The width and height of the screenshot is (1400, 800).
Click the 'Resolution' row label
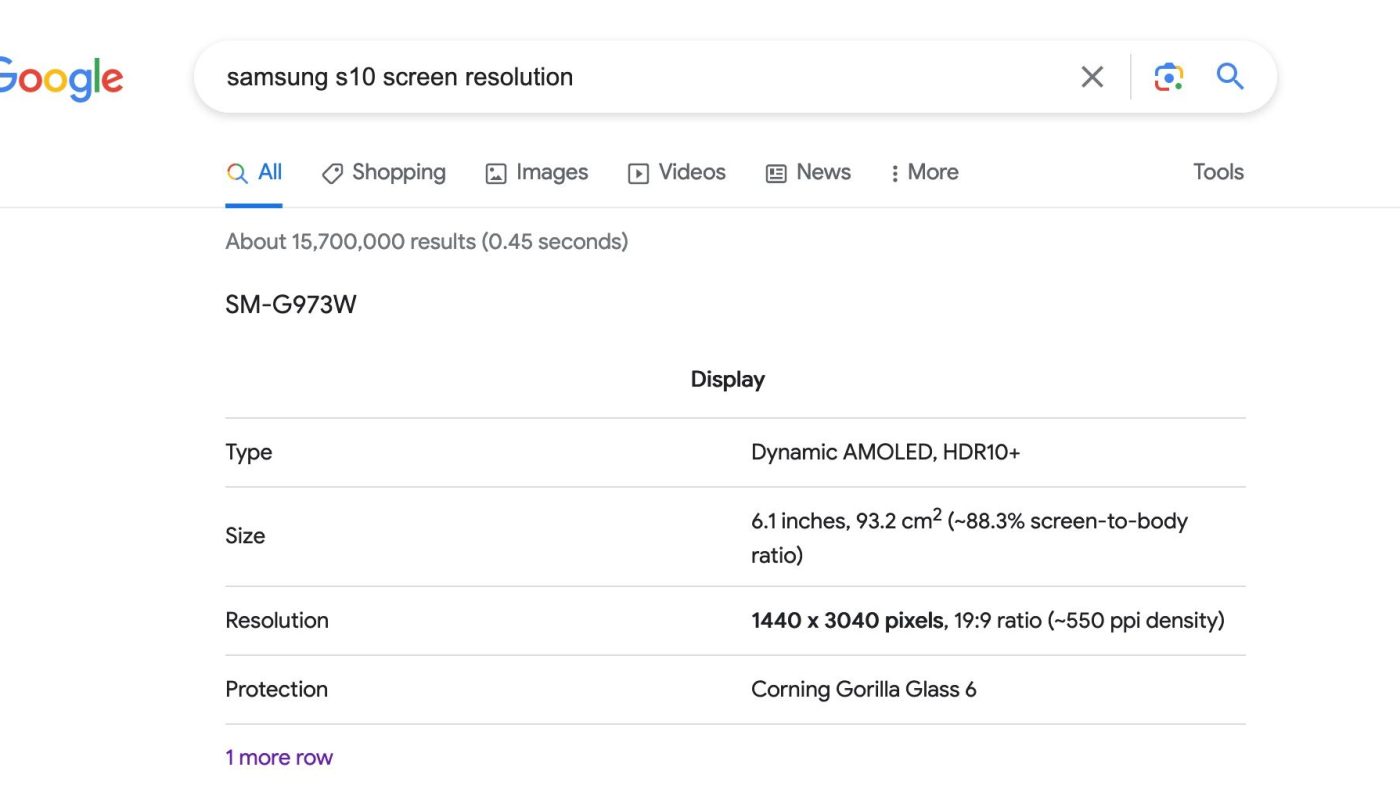coord(277,620)
